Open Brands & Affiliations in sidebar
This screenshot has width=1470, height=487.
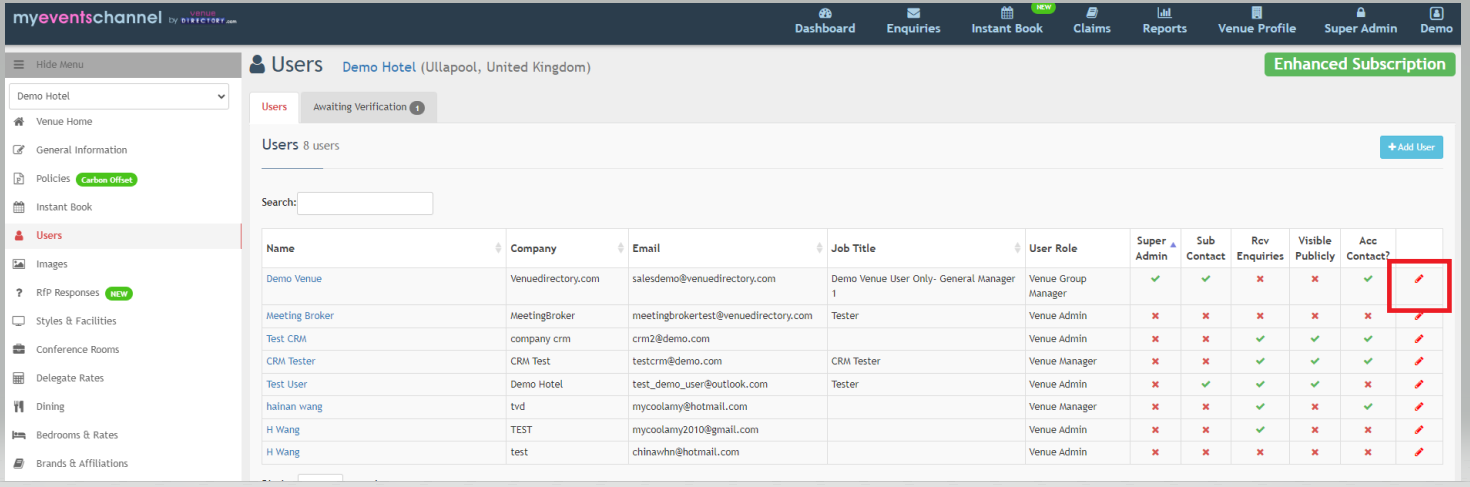82,463
